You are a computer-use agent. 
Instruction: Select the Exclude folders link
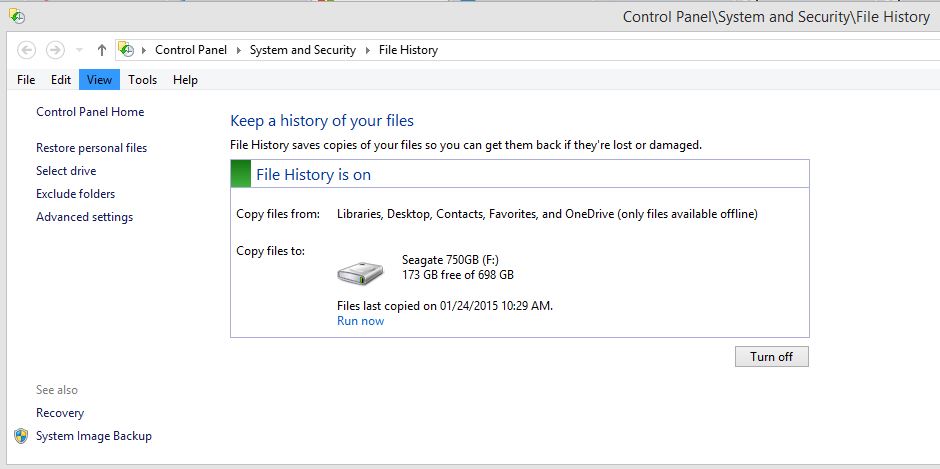(76, 194)
